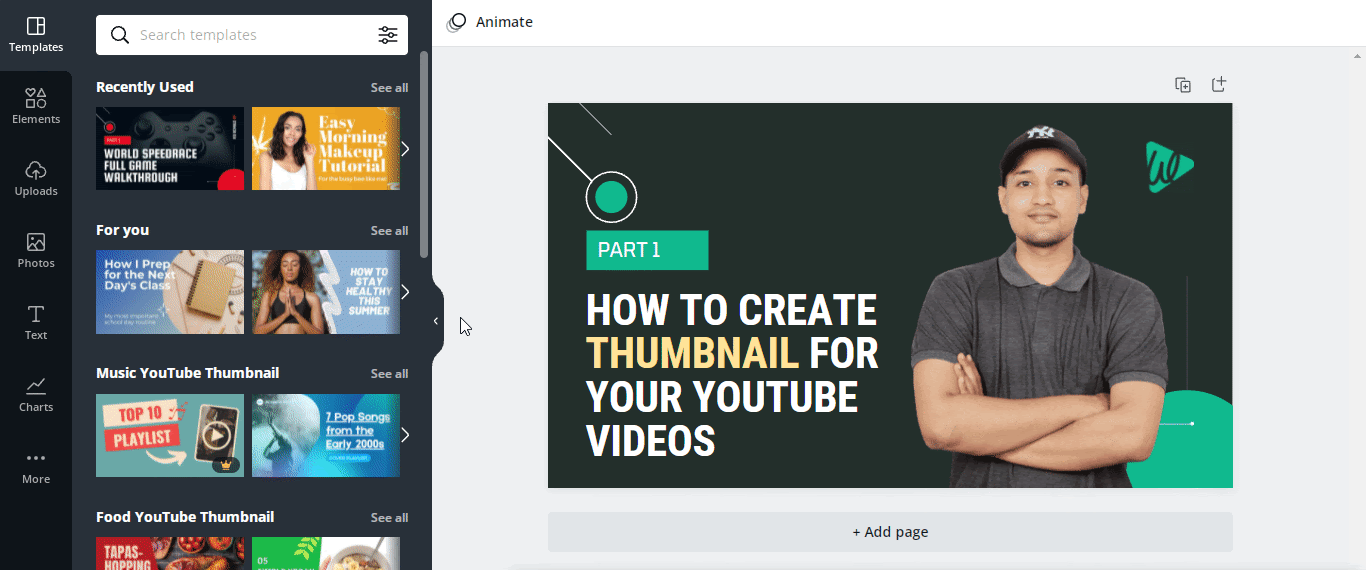Expand Recently Used row with right chevron
The width and height of the screenshot is (1366, 570).
click(405, 149)
